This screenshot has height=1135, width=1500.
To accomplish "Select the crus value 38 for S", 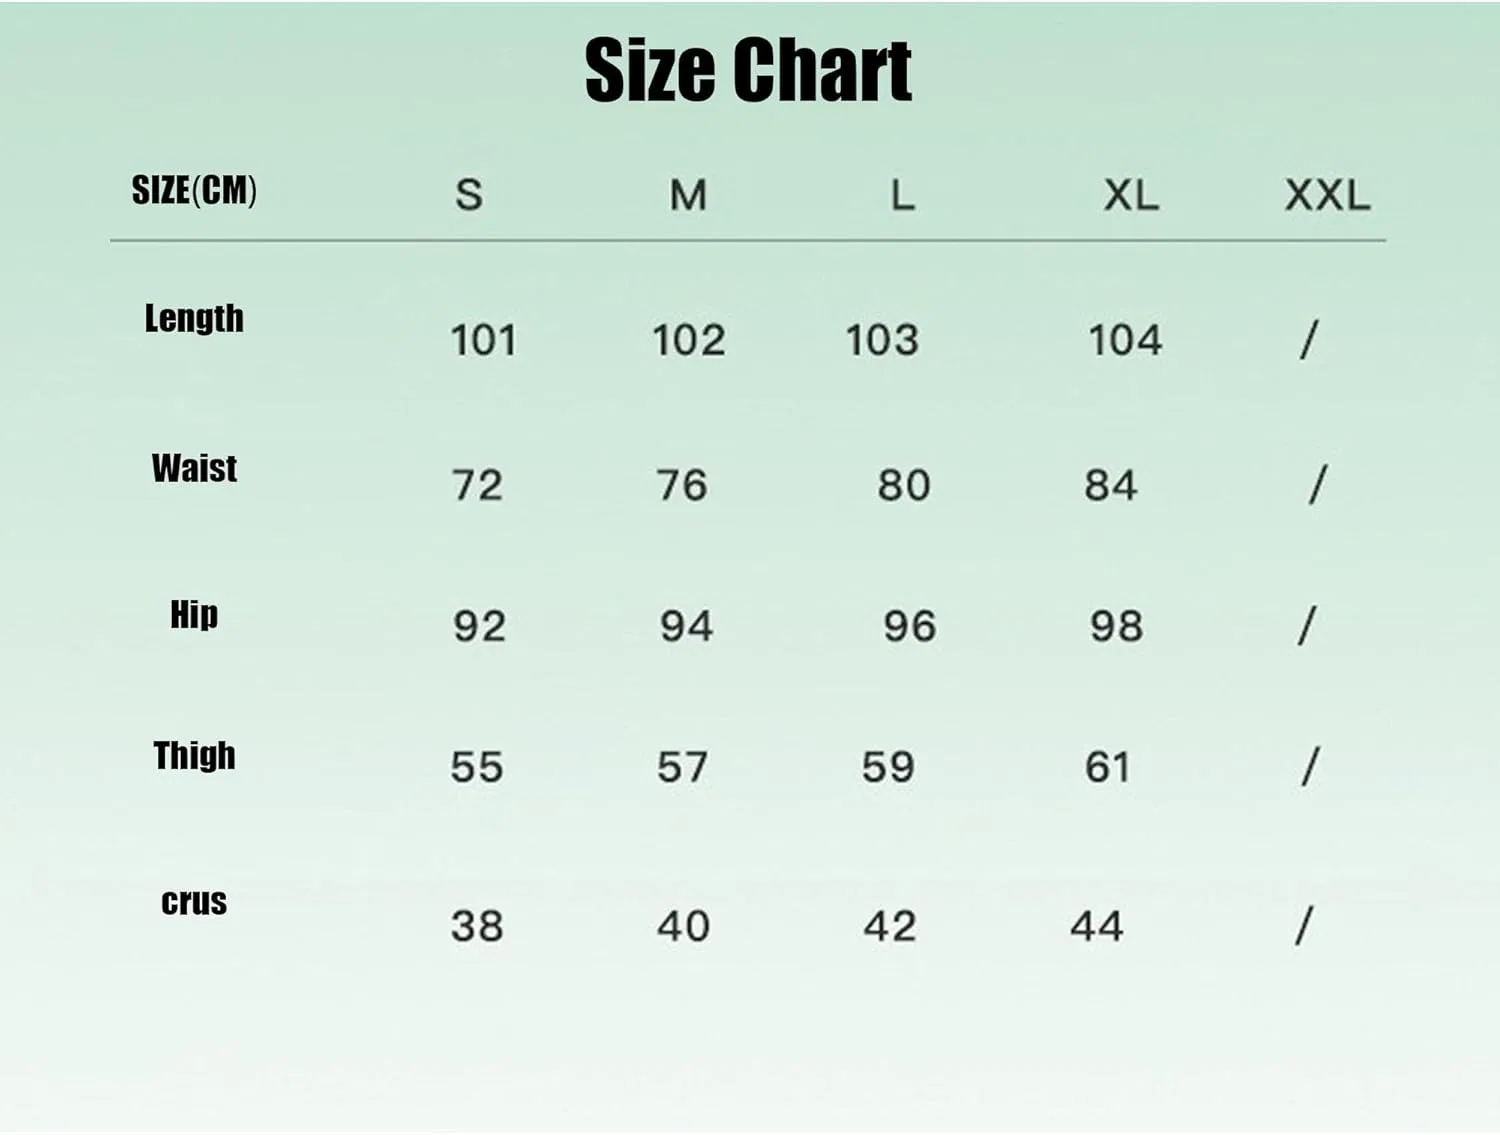I will (477, 926).
